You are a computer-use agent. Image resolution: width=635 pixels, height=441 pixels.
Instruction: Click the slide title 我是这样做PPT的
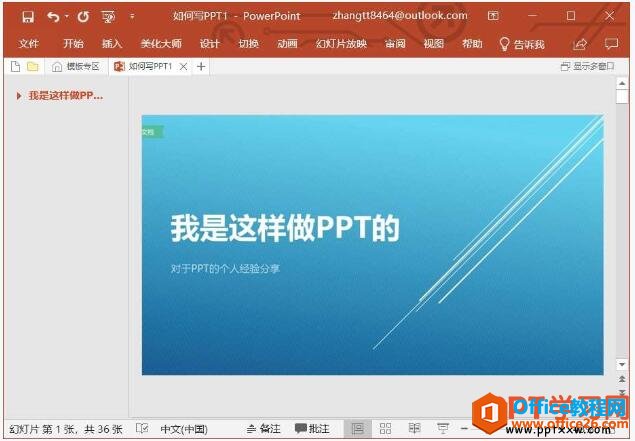point(285,228)
